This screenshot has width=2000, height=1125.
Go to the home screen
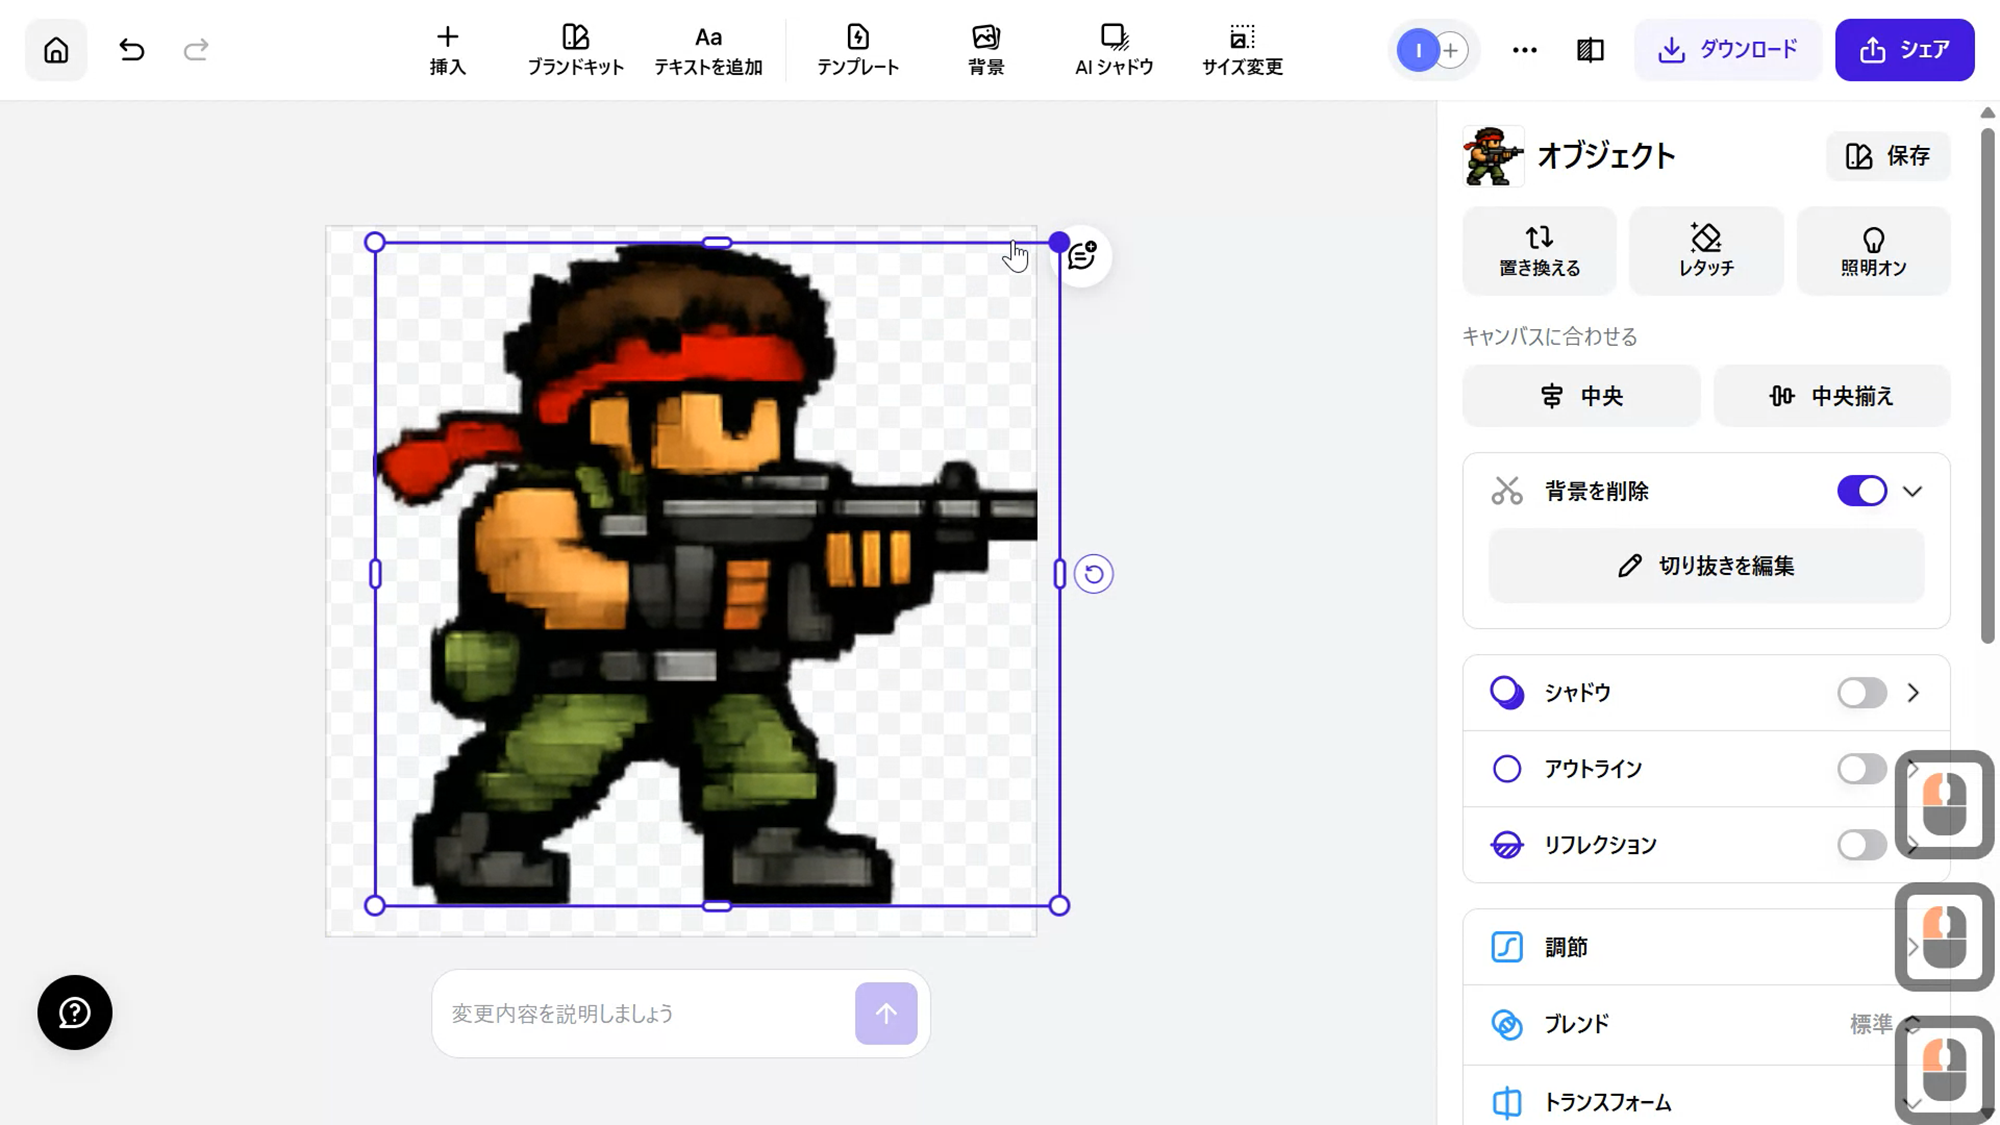coord(56,50)
